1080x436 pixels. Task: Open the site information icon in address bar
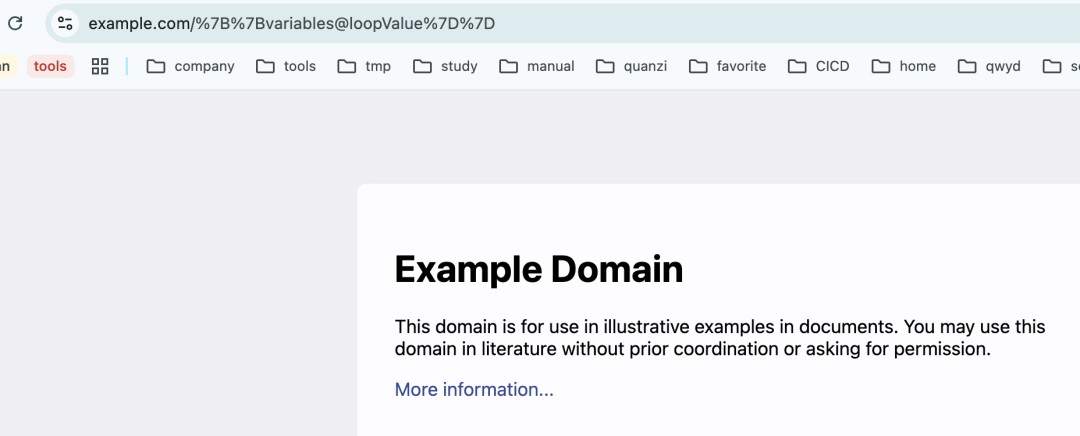(x=65, y=23)
